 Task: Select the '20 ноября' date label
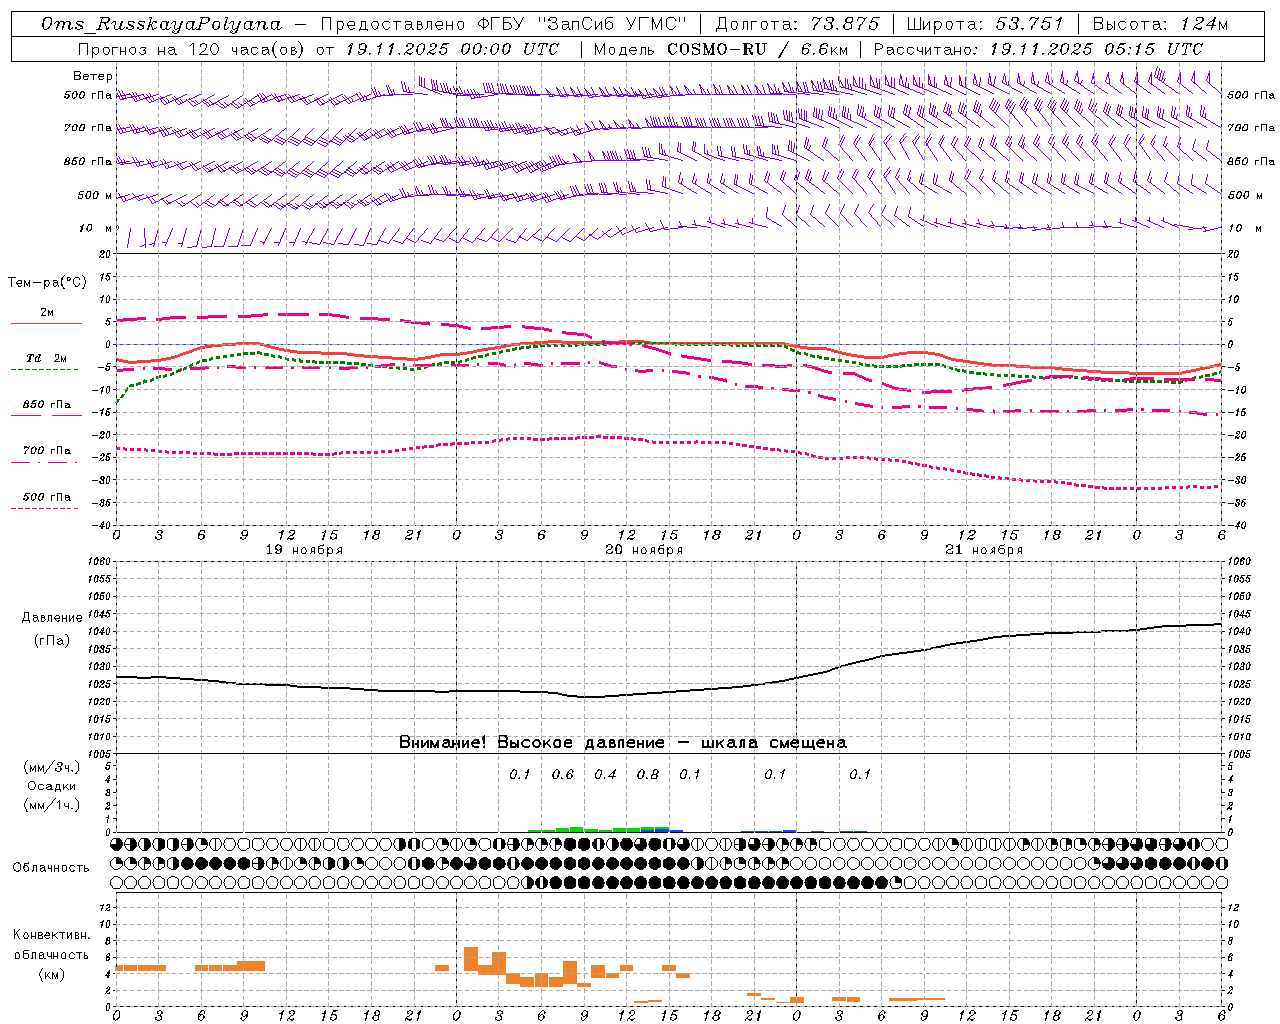coord(644,550)
